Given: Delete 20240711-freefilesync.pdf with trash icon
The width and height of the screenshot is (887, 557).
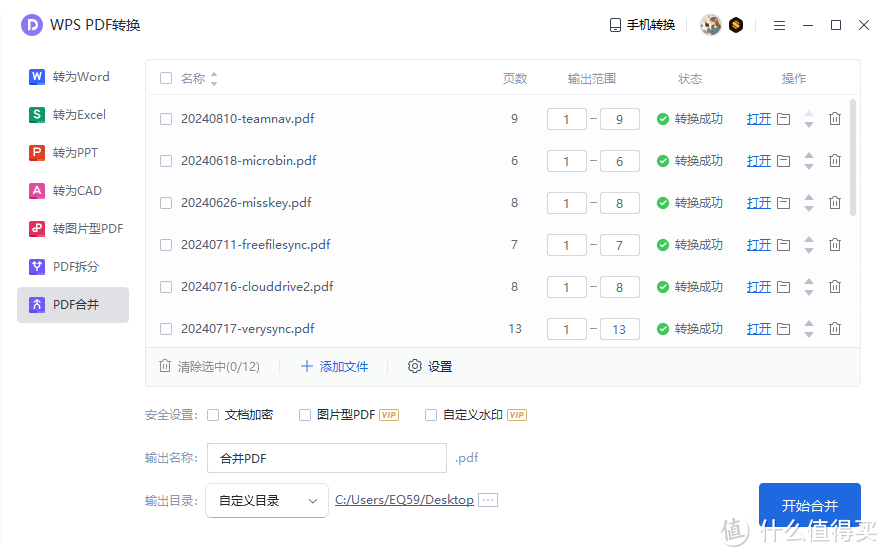Looking at the screenshot, I should (835, 244).
